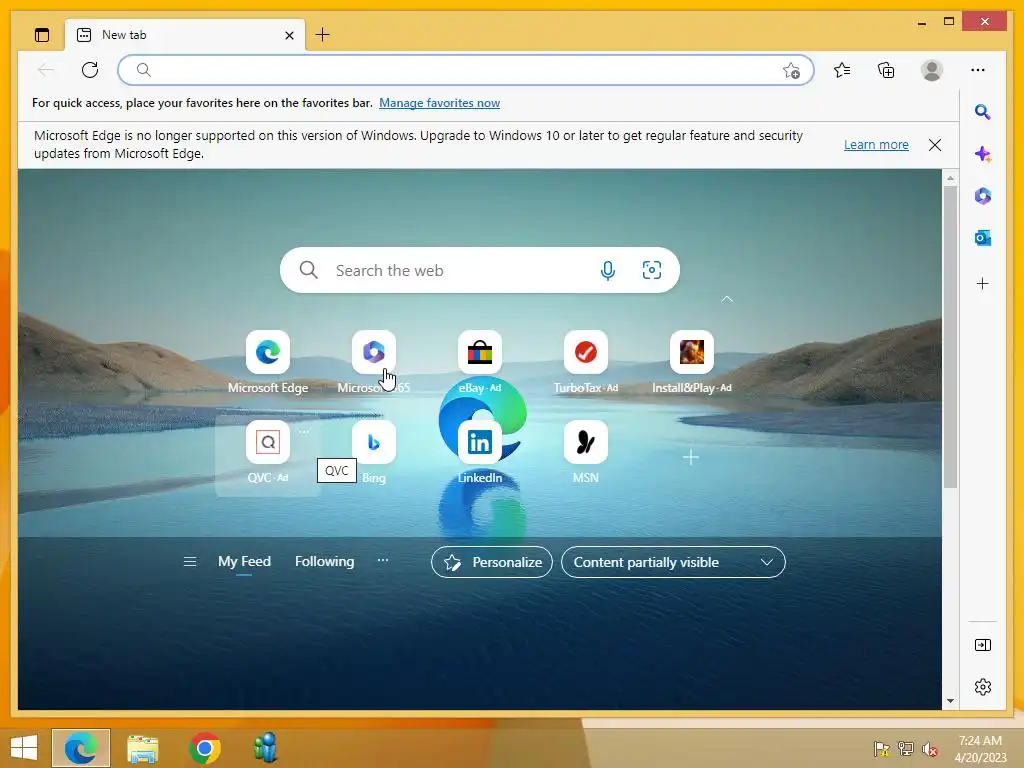This screenshot has width=1024, height=768.
Task: Open Settings and more ellipsis menu
Action: (x=978, y=70)
